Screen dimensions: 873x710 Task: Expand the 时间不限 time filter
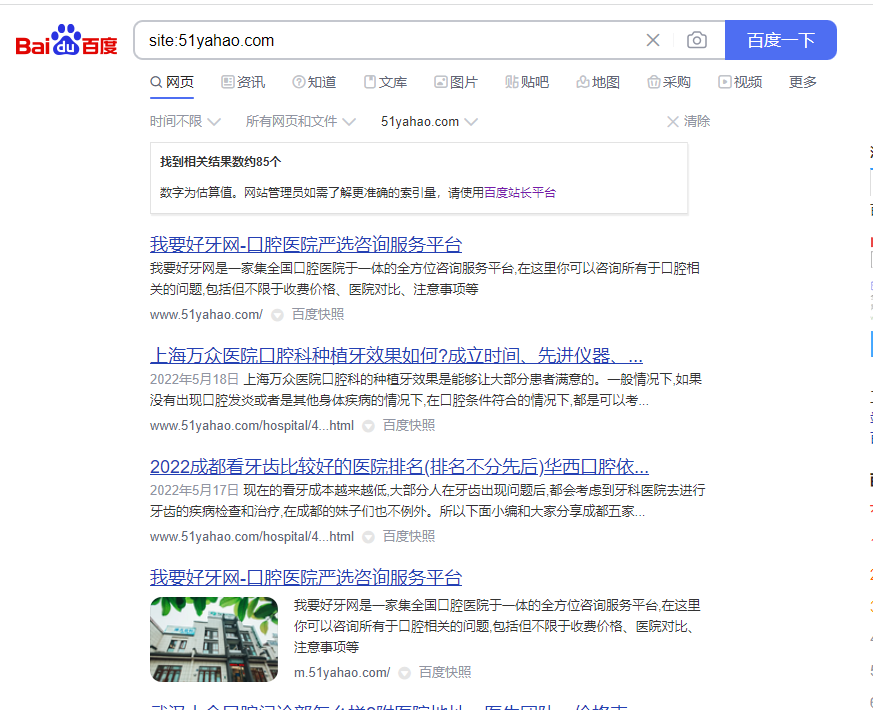tap(185, 121)
